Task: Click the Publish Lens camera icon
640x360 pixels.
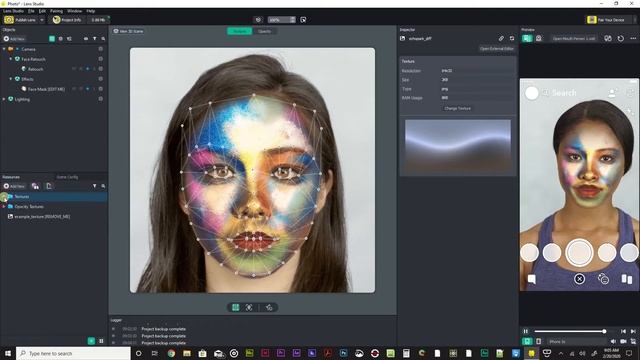Action: (9, 20)
